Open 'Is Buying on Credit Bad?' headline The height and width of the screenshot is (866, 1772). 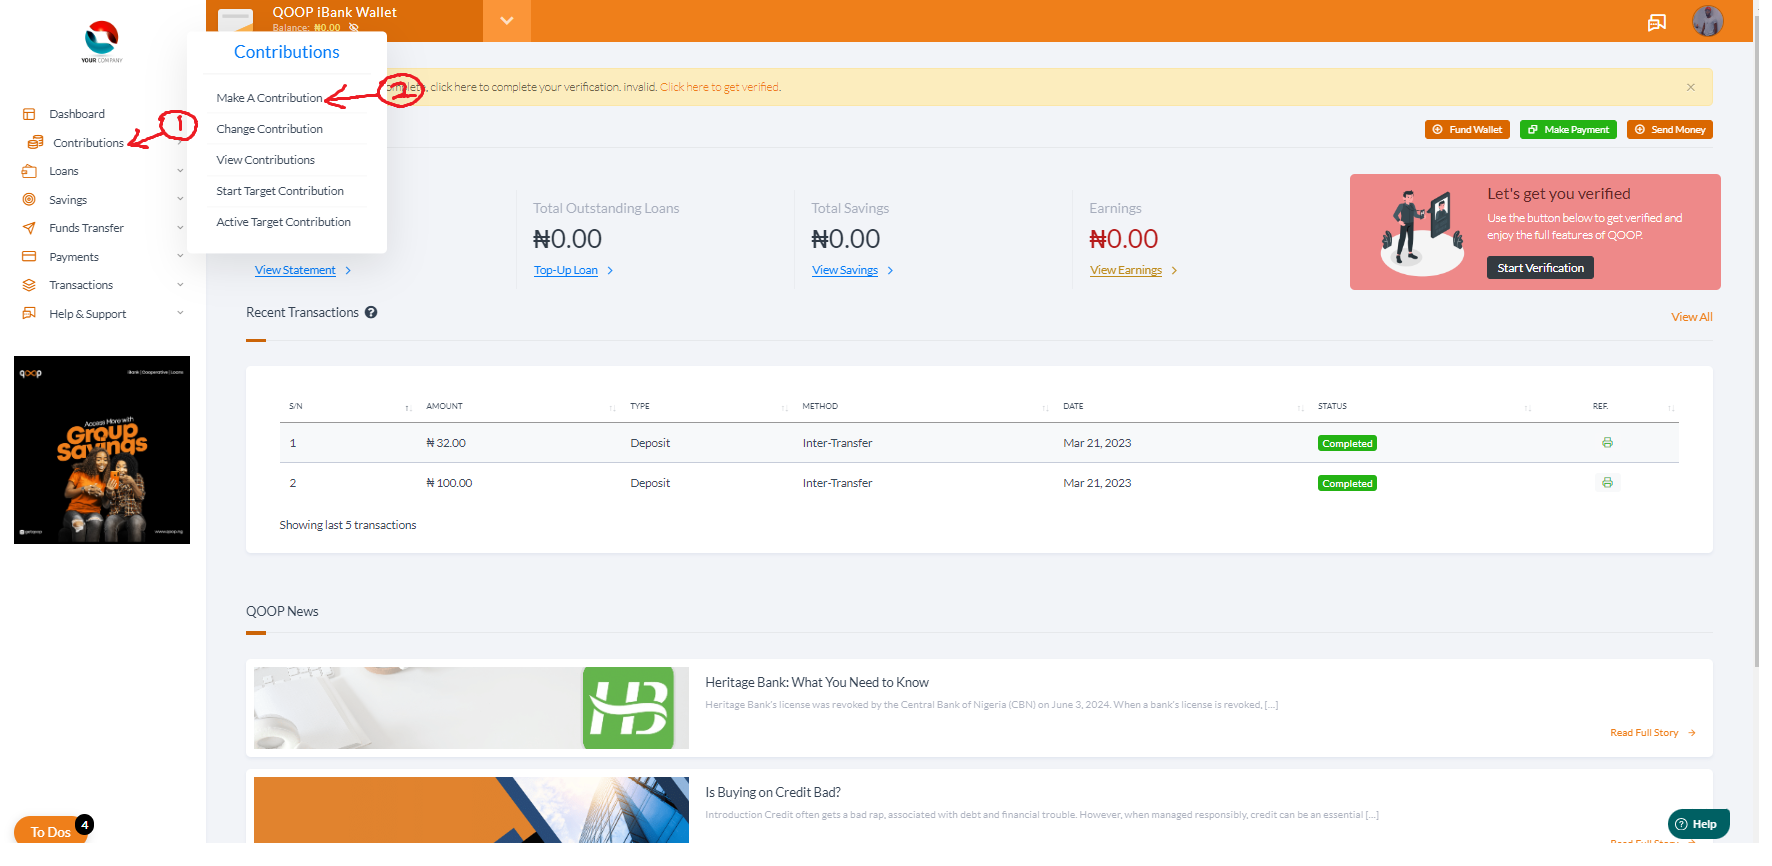pos(773,792)
